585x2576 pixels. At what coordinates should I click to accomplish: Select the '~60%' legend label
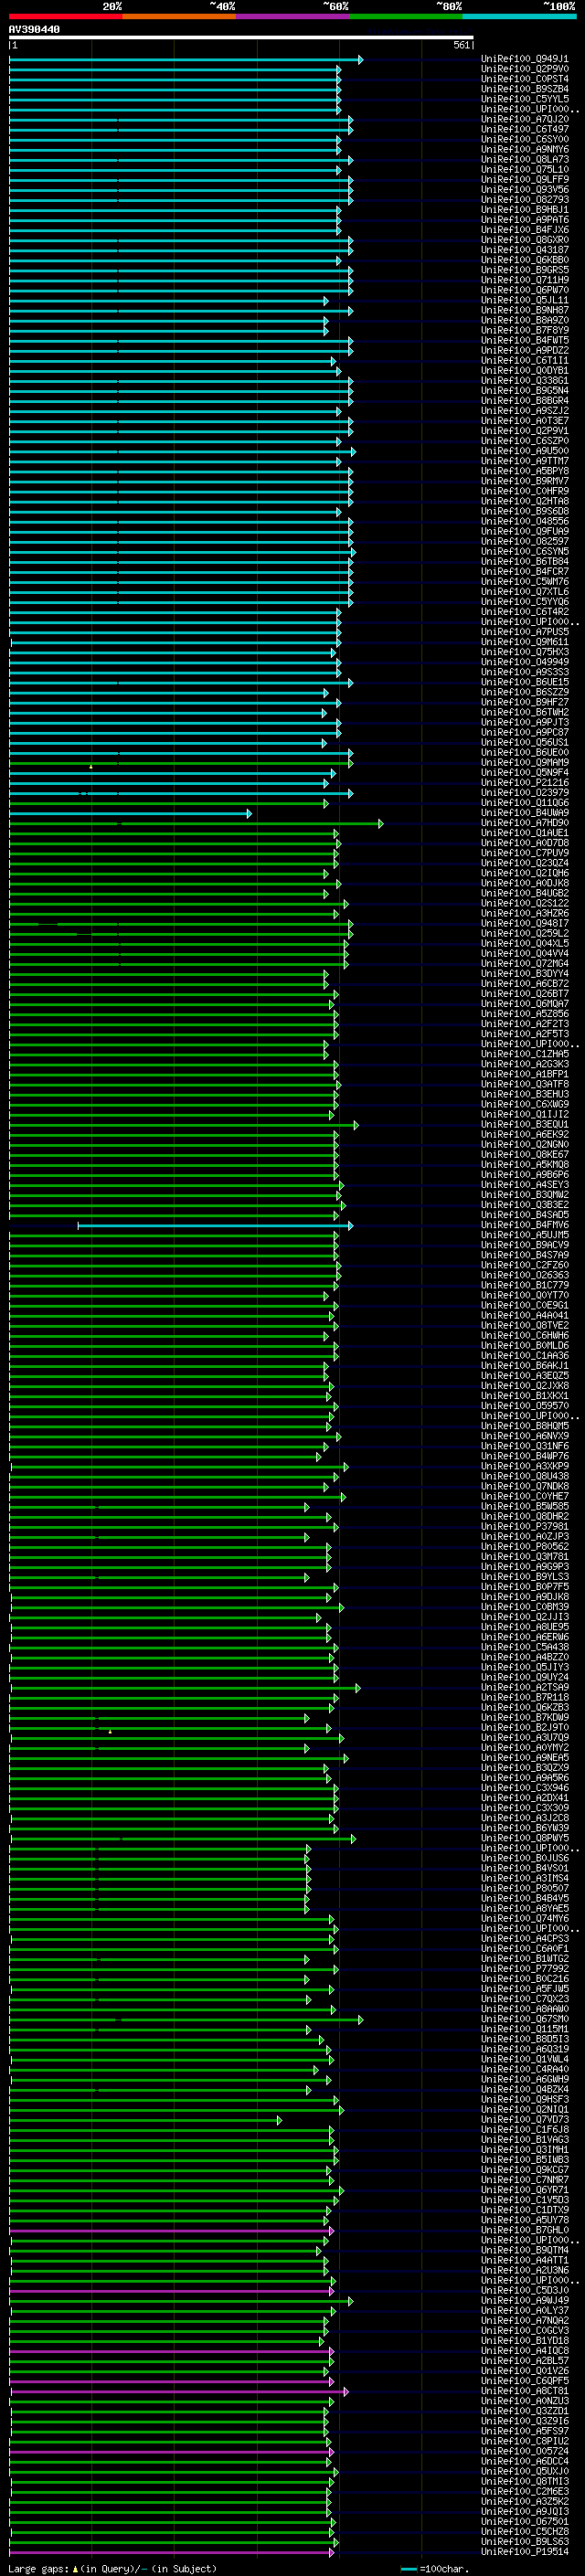[336, 7]
